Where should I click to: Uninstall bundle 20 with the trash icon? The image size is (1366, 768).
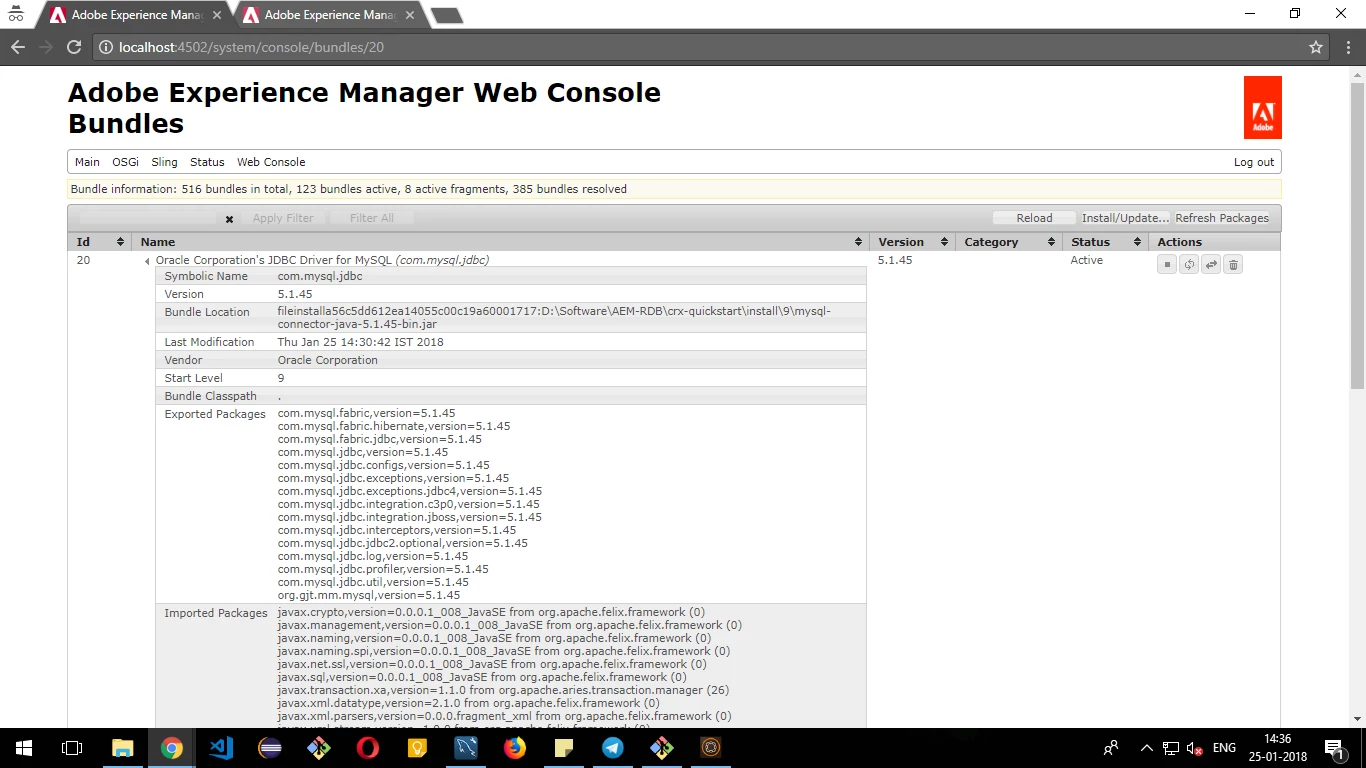coord(1233,264)
